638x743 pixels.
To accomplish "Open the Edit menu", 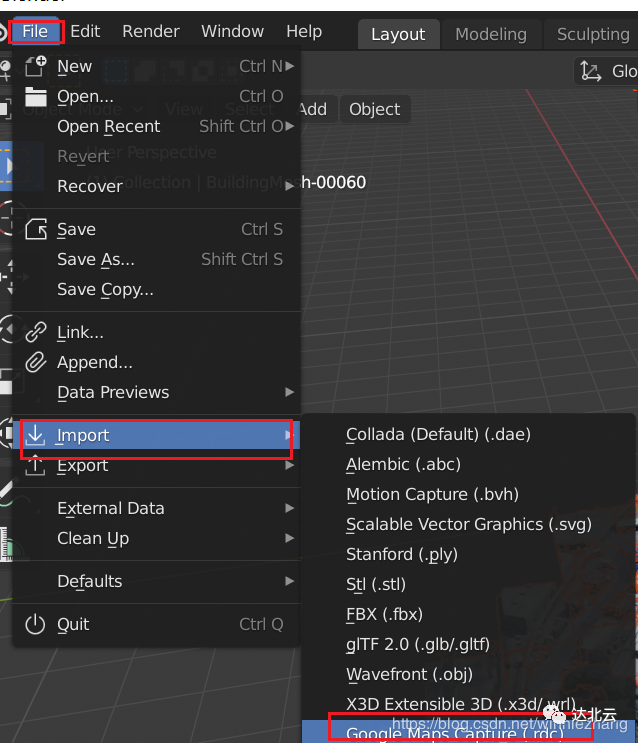I will (x=85, y=31).
